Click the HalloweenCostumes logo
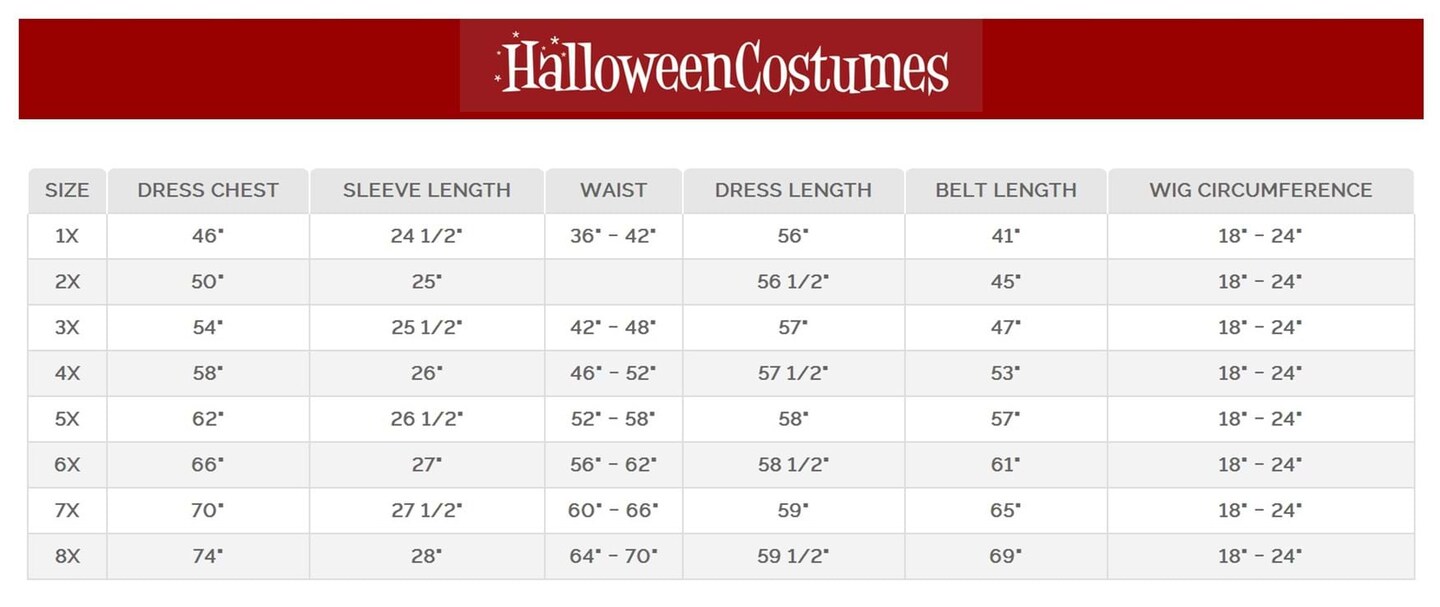1440x607 pixels. pyautogui.click(x=721, y=68)
